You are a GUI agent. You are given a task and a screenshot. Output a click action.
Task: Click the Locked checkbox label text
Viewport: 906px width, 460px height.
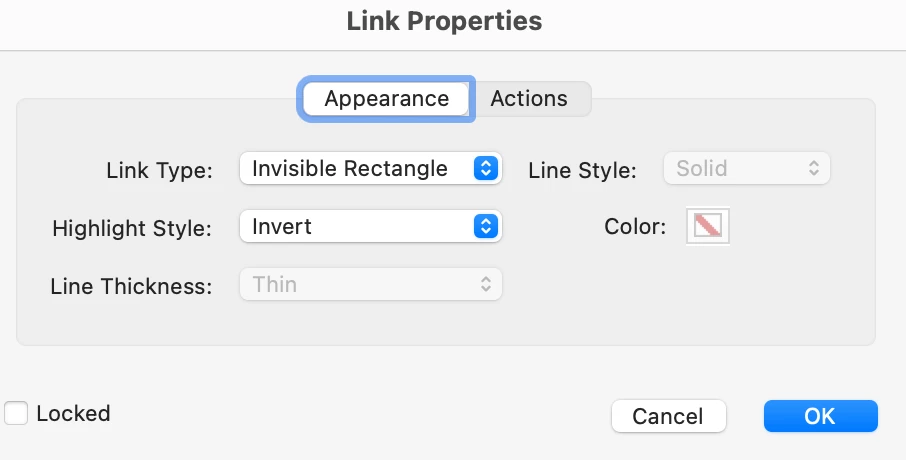point(73,413)
